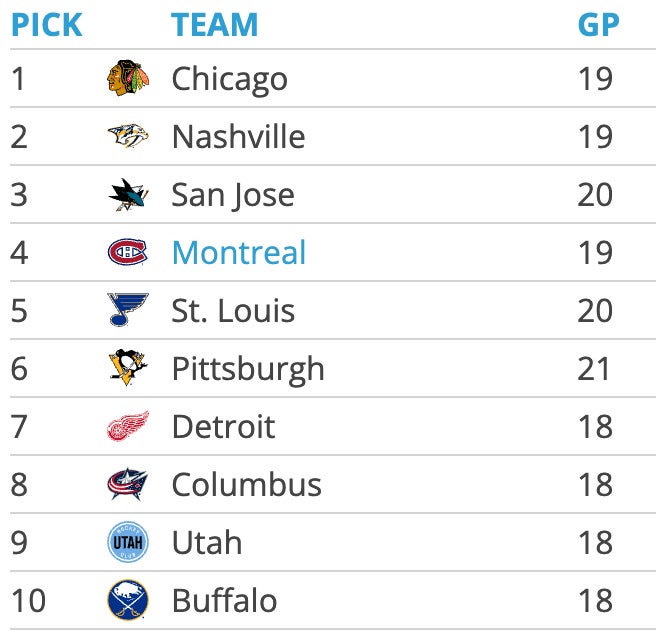
Task: Open the Montreal team link
Action: pyautogui.click(x=239, y=253)
